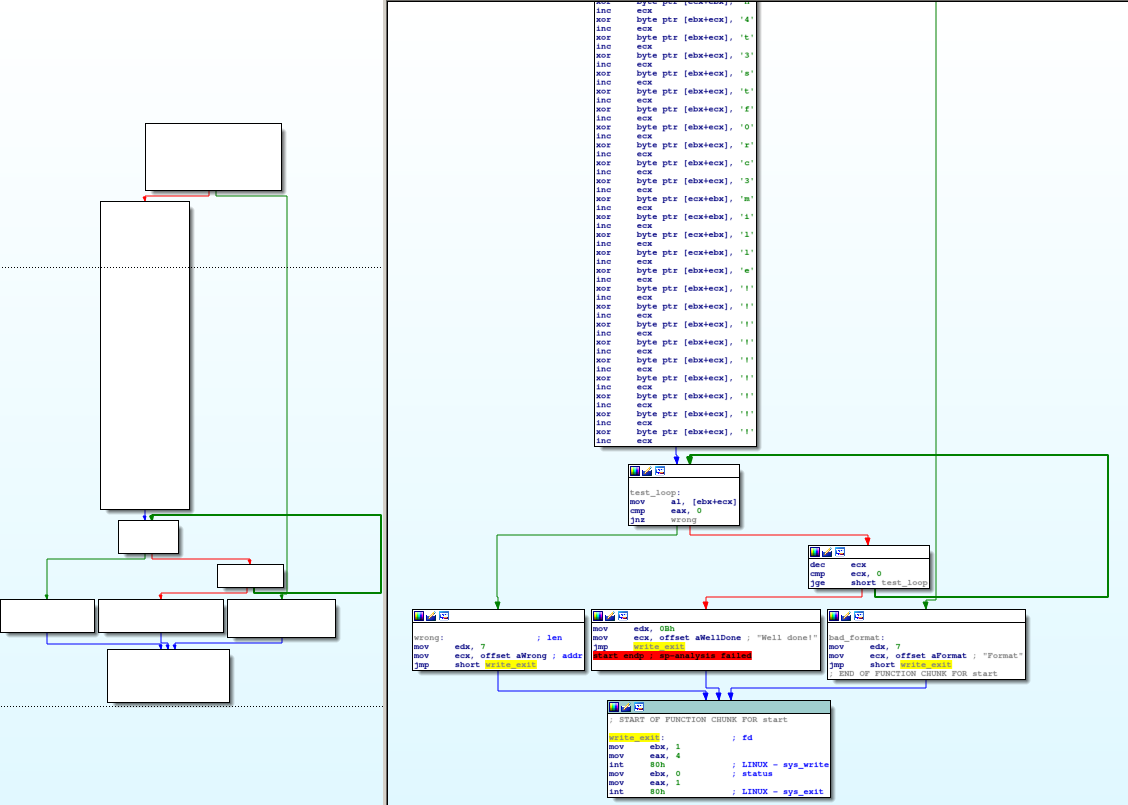Screen dimensions: 1128x805
Task: Click the group icon on the bad_format node
Action: [859, 616]
